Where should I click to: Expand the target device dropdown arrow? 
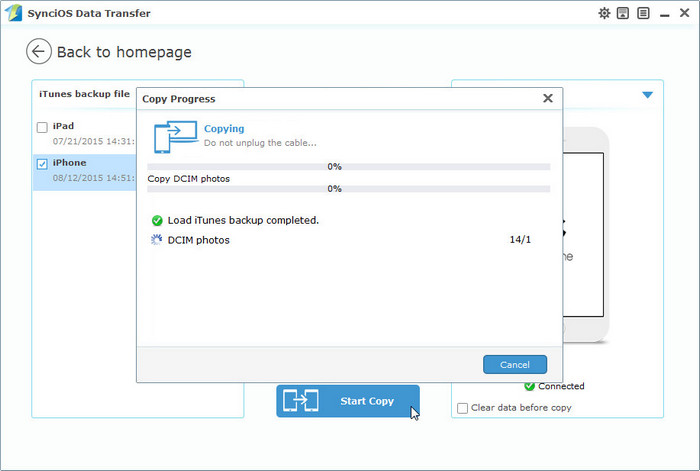(647, 95)
